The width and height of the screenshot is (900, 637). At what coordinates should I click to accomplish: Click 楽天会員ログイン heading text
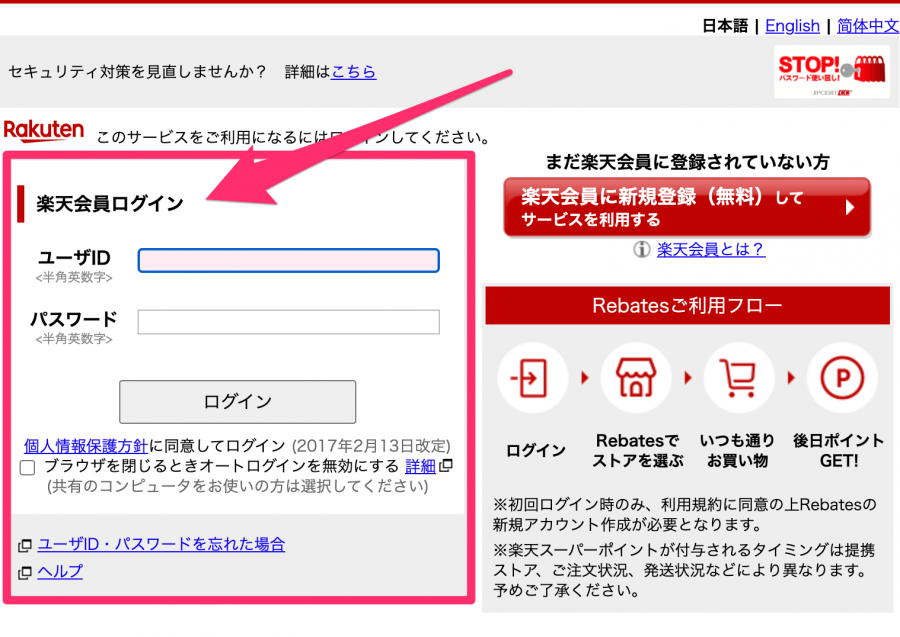110,204
